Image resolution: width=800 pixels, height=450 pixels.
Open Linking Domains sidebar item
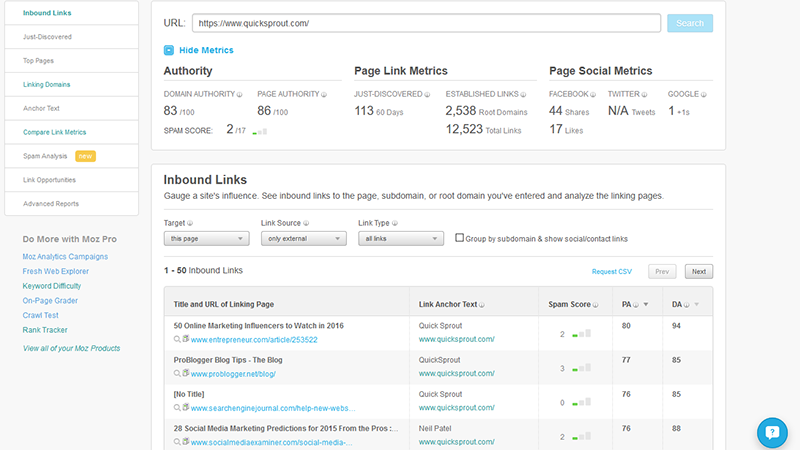point(71,85)
